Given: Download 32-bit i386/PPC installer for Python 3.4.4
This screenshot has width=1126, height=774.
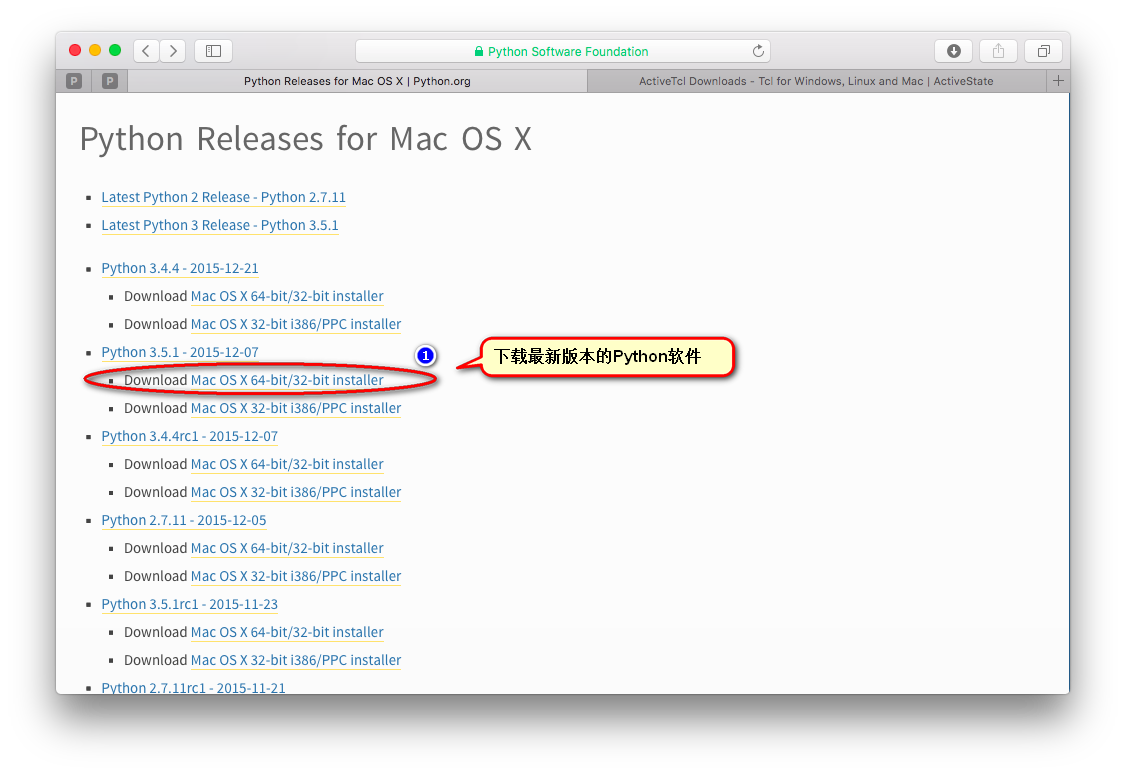Looking at the screenshot, I should coord(296,325).
